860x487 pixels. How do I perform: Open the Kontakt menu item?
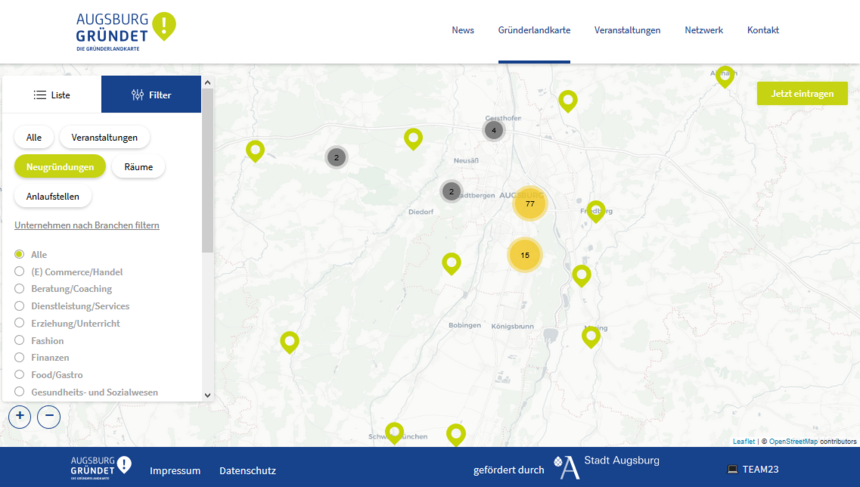762,30
